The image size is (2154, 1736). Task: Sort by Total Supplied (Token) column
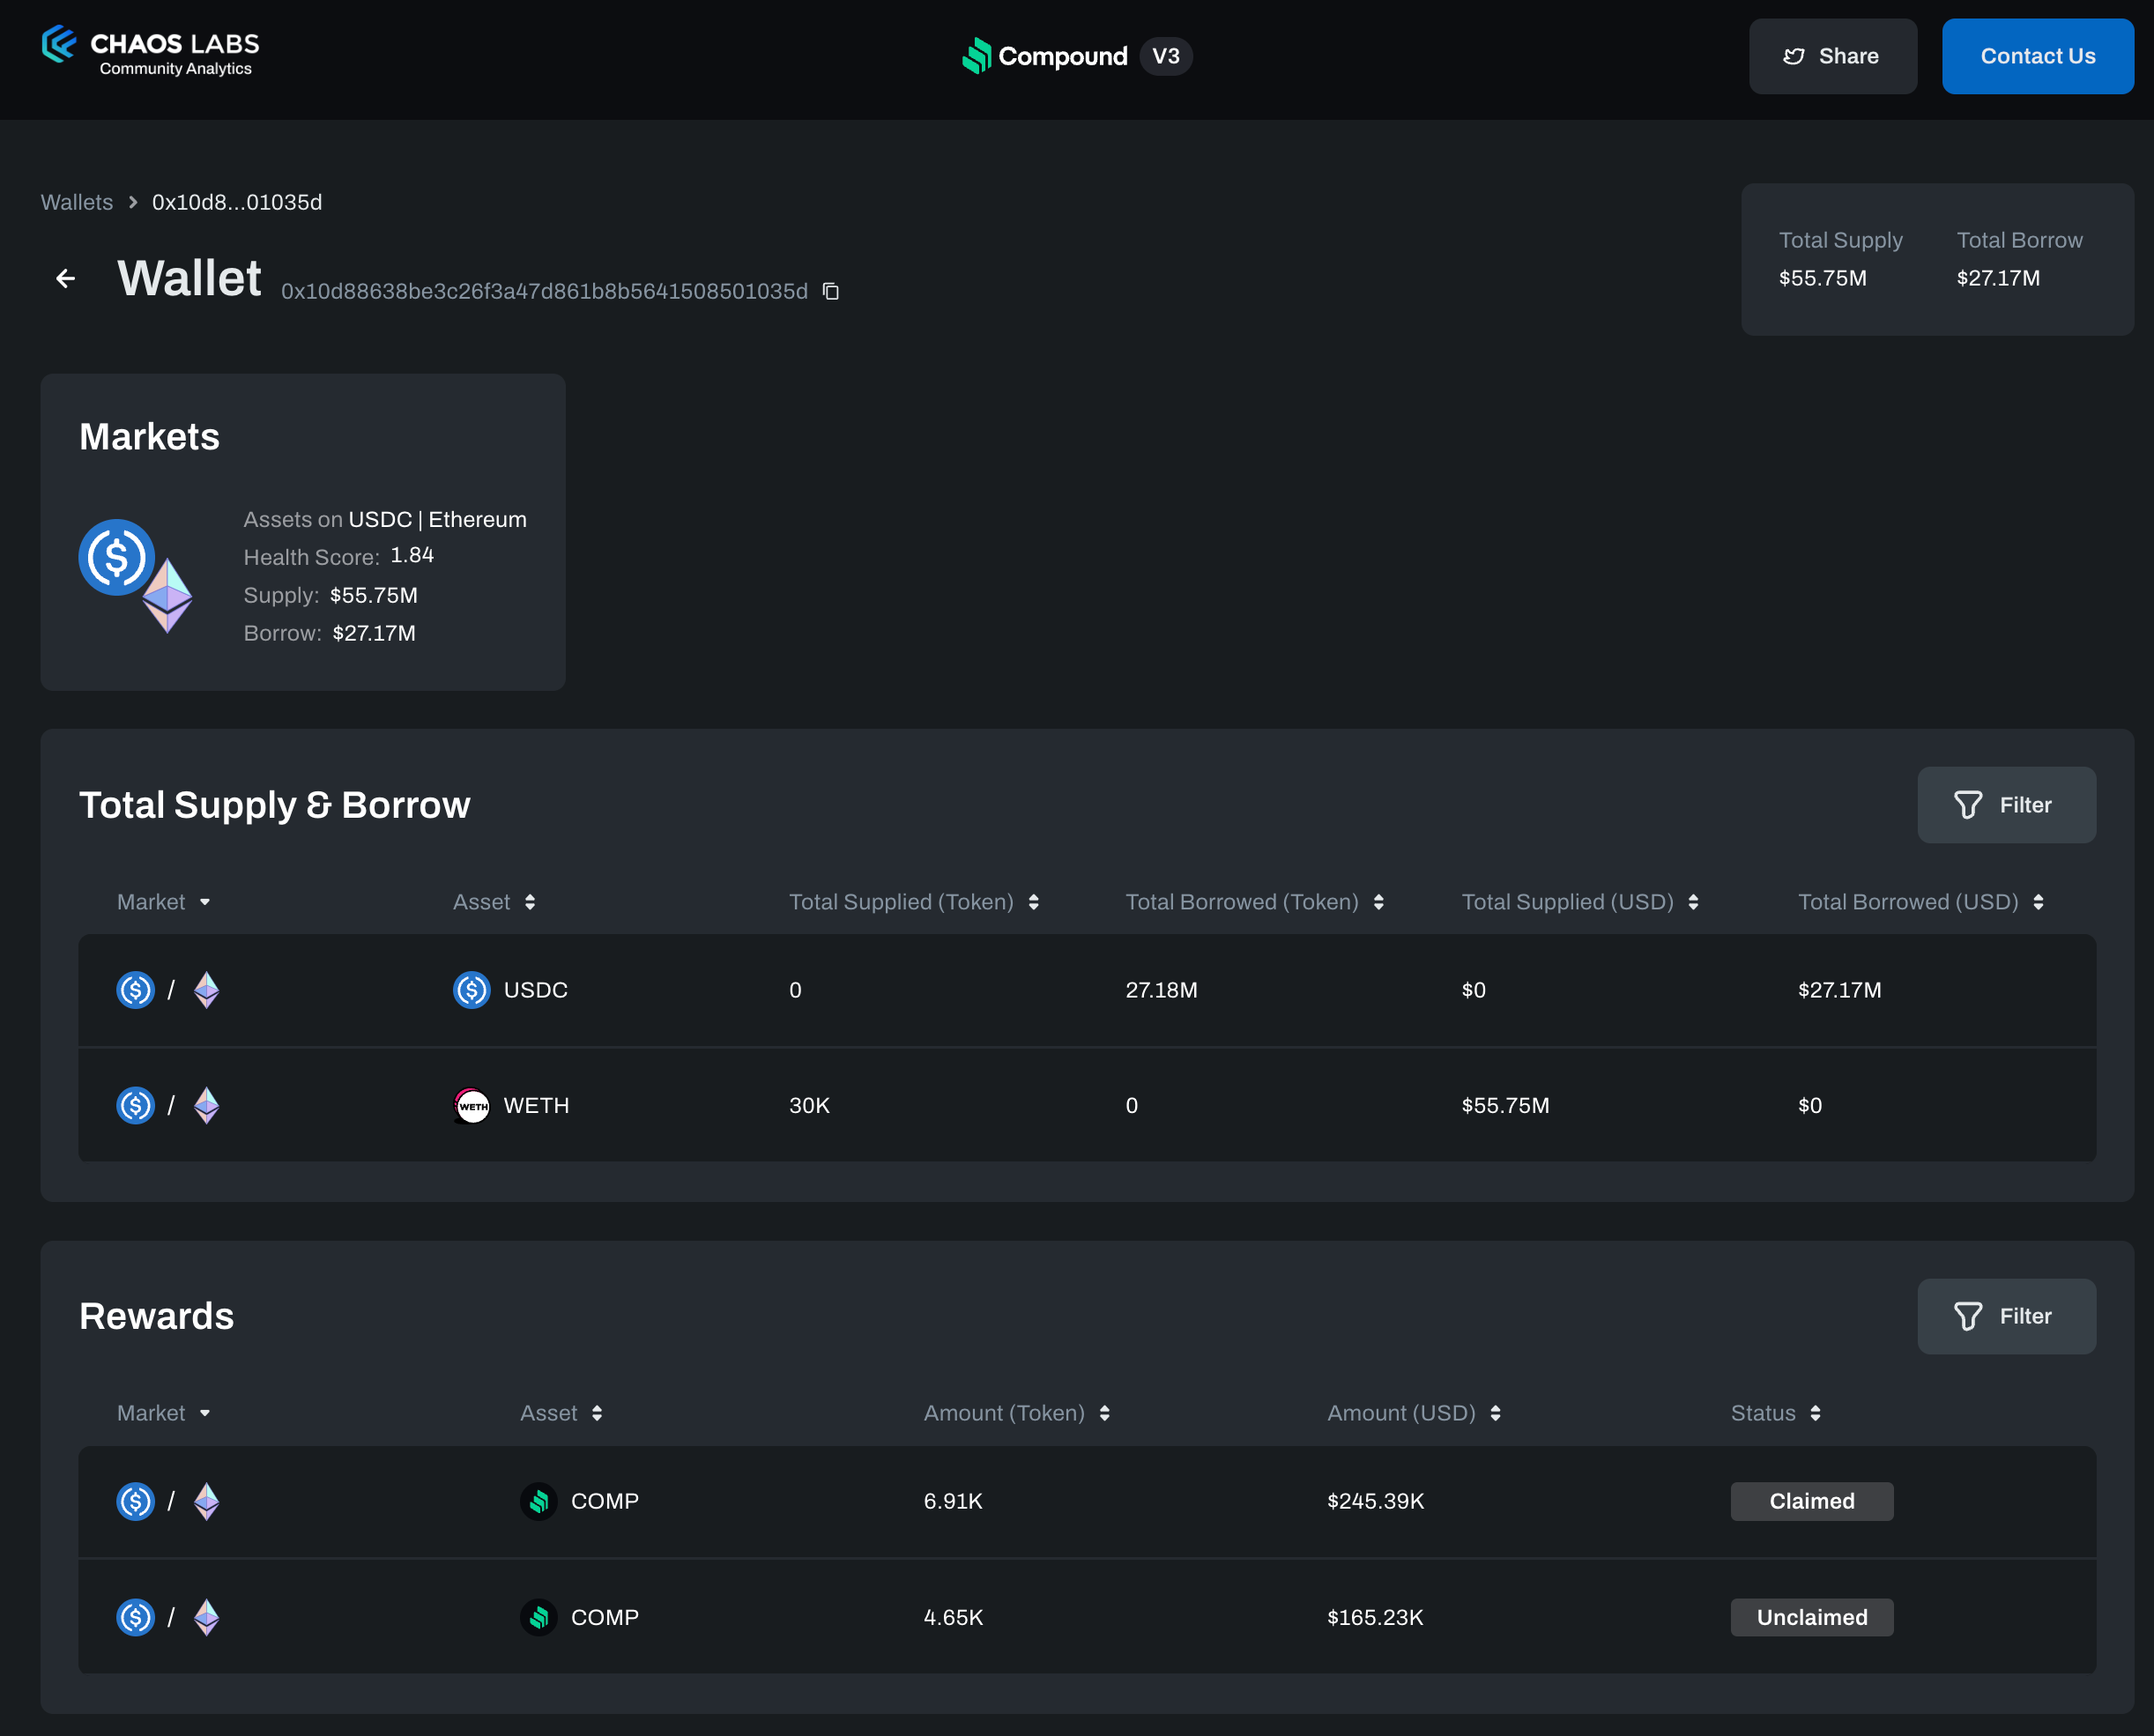tap(1033, 902)
